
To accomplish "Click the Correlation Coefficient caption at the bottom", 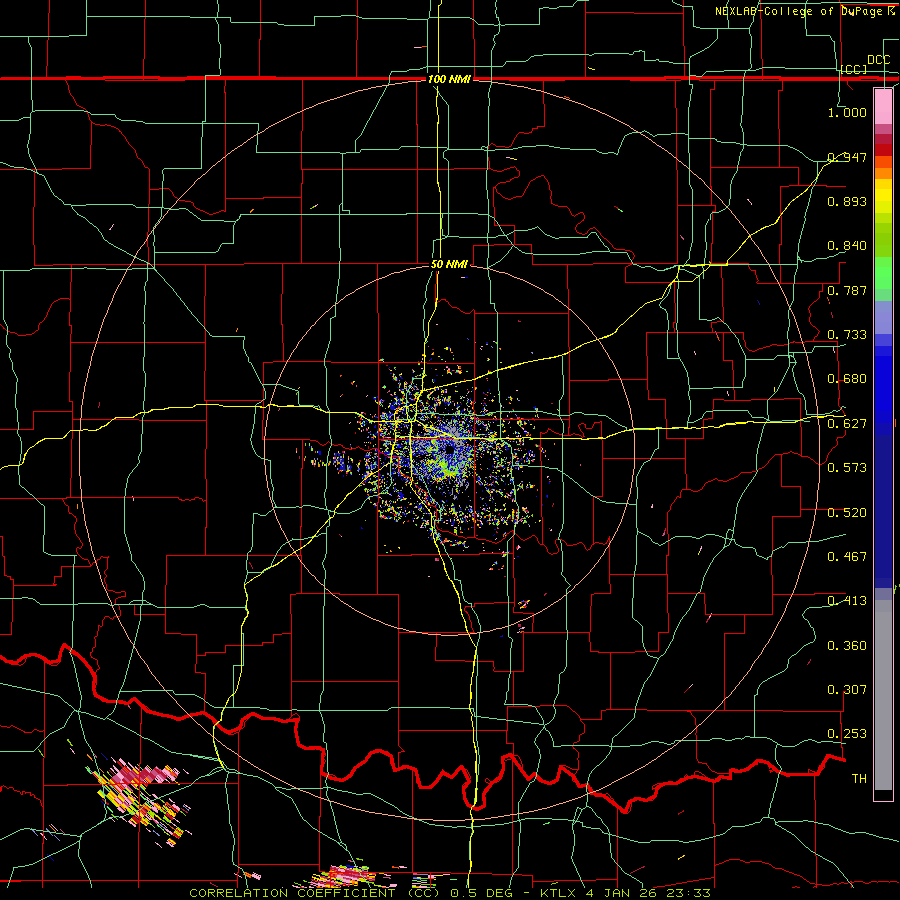I will (x=450, y=893).
